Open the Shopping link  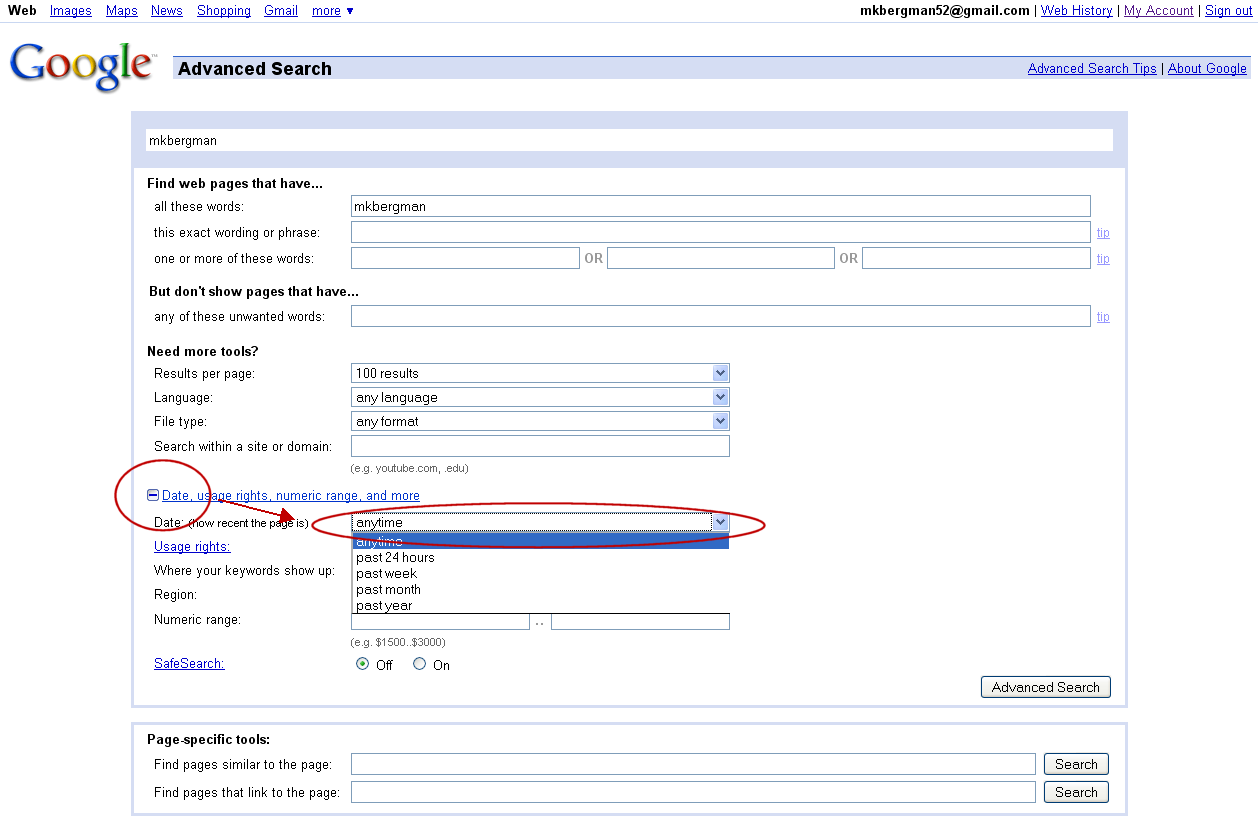(x=224, y=10)
